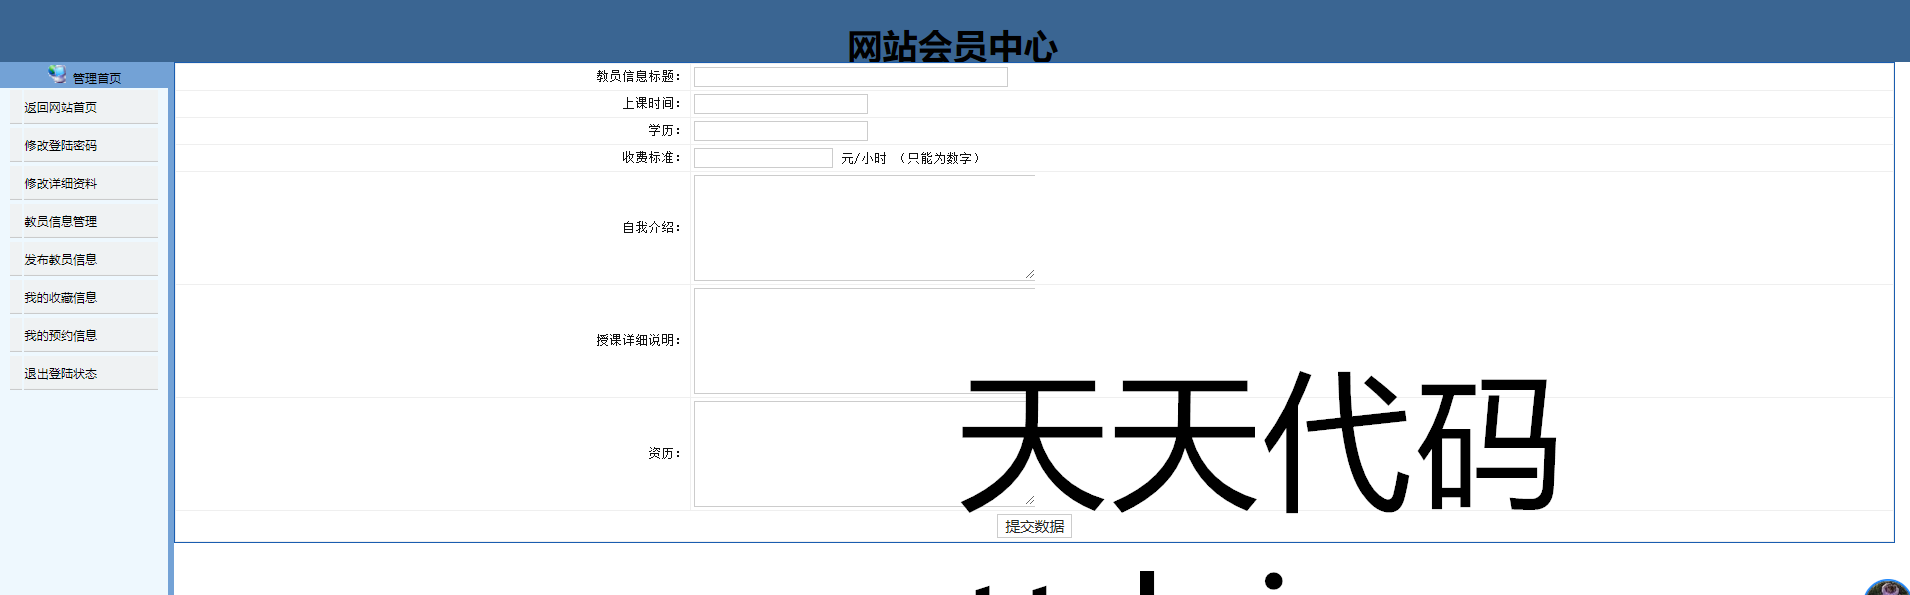Focus the 教员信息标题 text field
This screenshot has width=1910, height=595.
[x=850, y=77]
